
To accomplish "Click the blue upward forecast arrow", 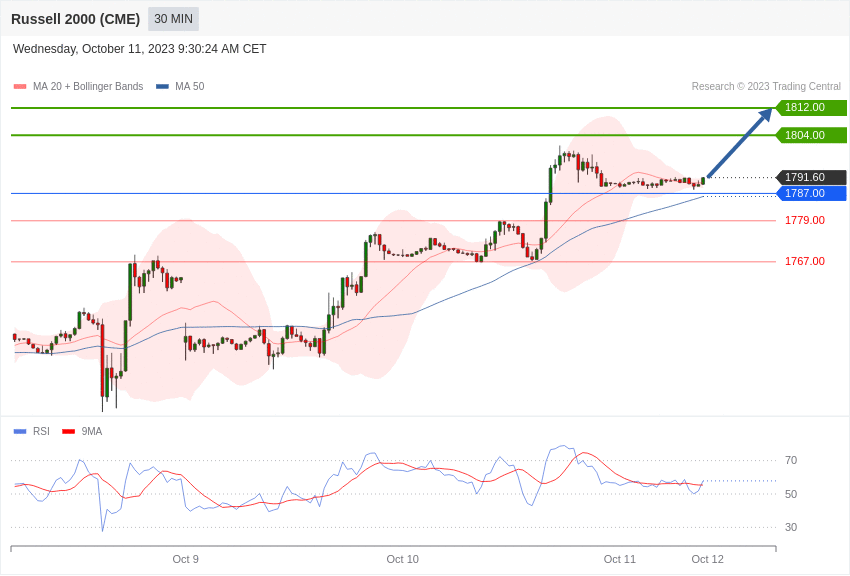I will click(739, 143).
